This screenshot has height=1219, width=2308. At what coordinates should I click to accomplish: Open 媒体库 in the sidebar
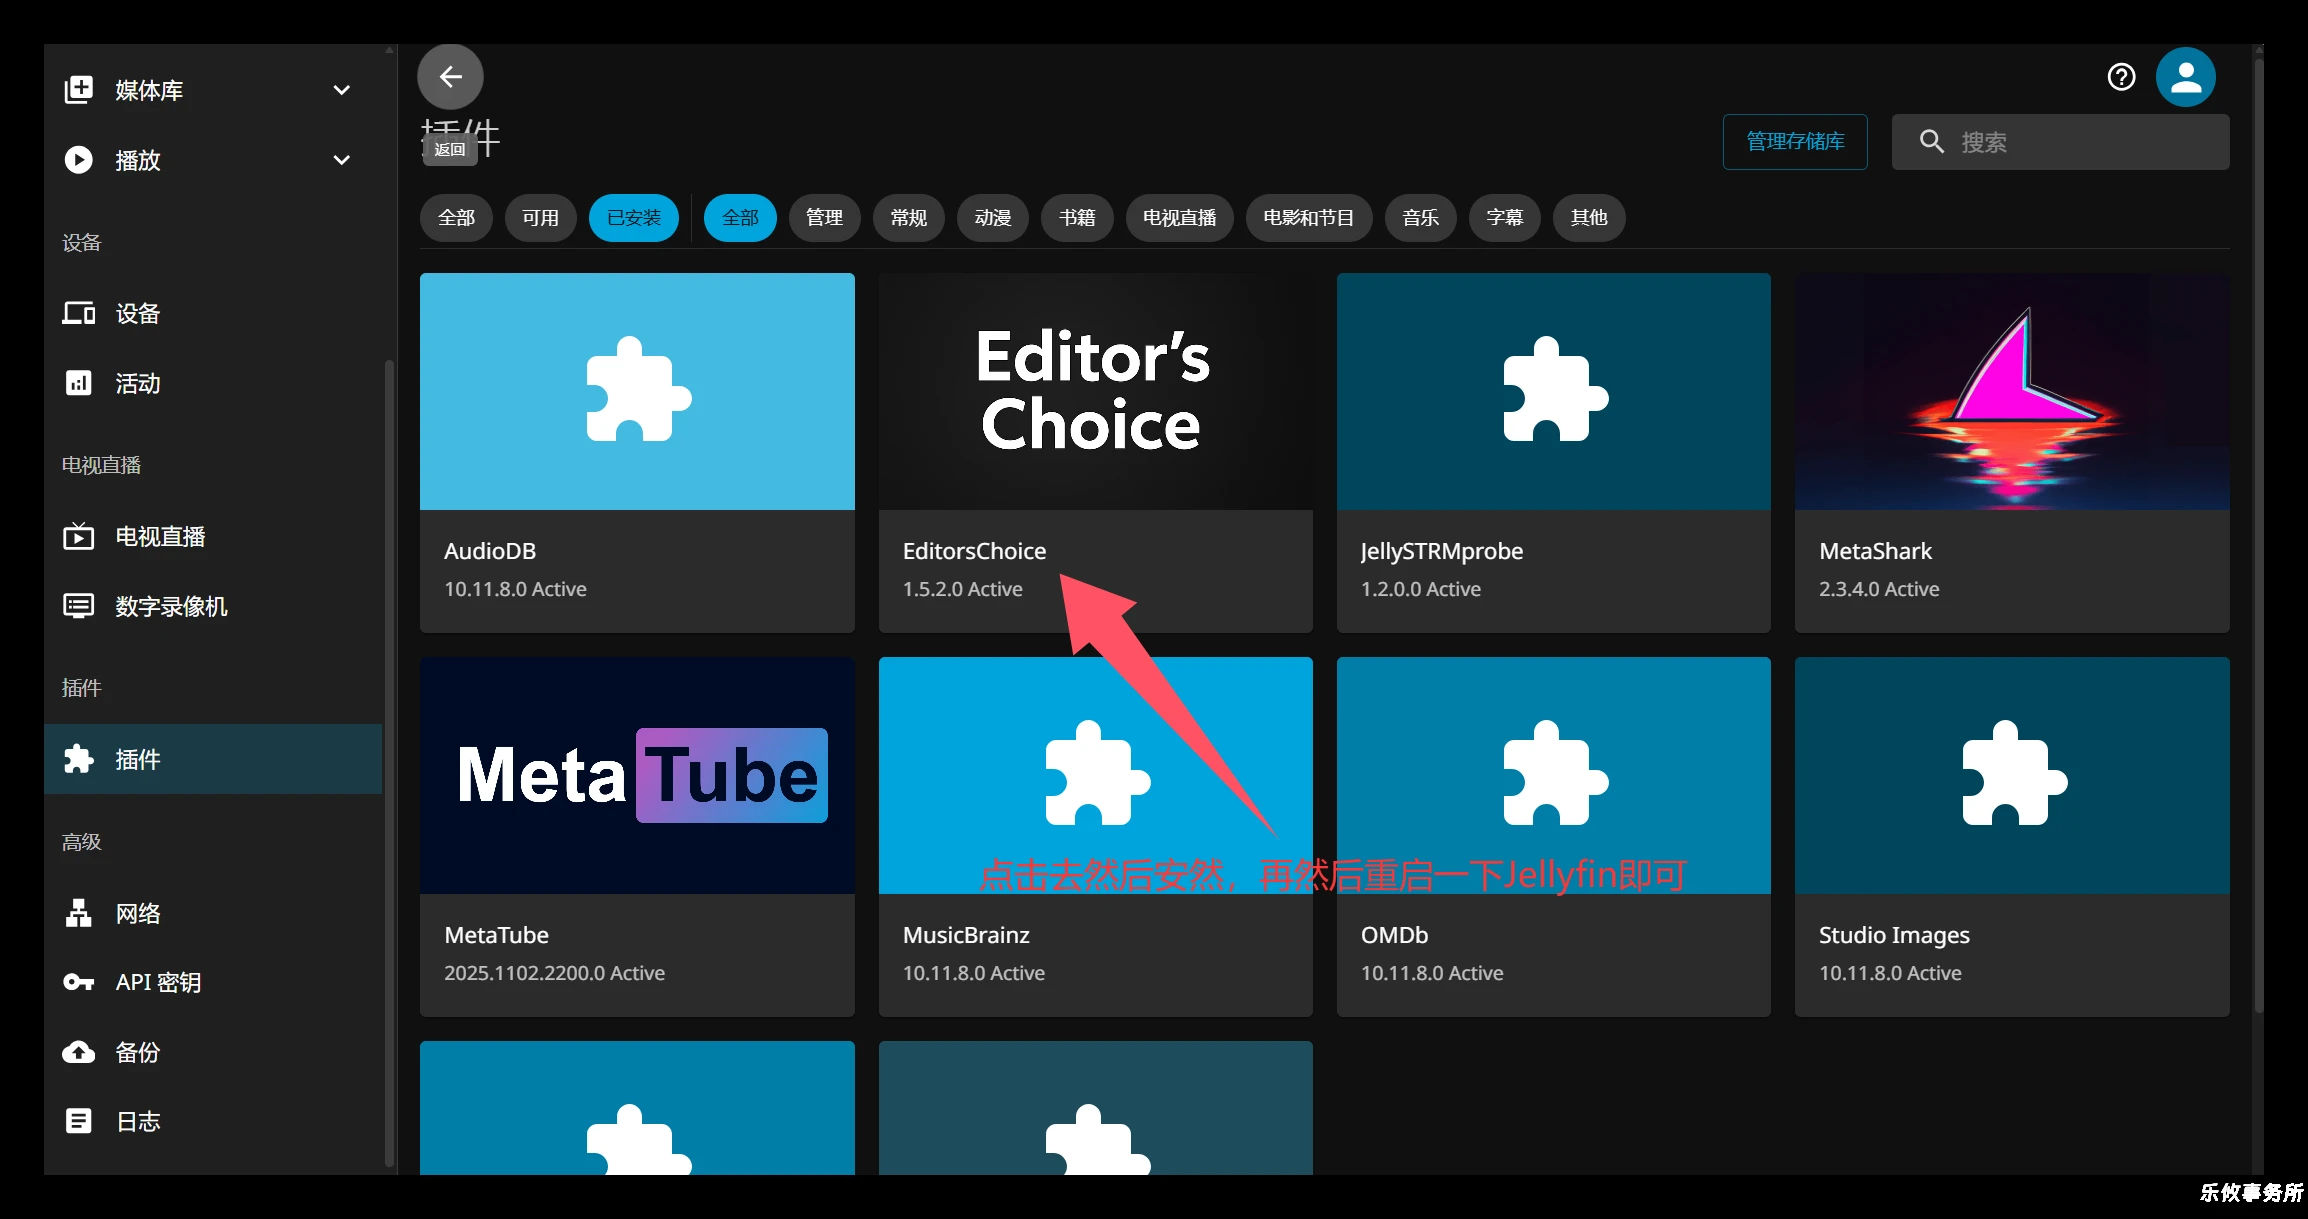click(x=213, y=90)
